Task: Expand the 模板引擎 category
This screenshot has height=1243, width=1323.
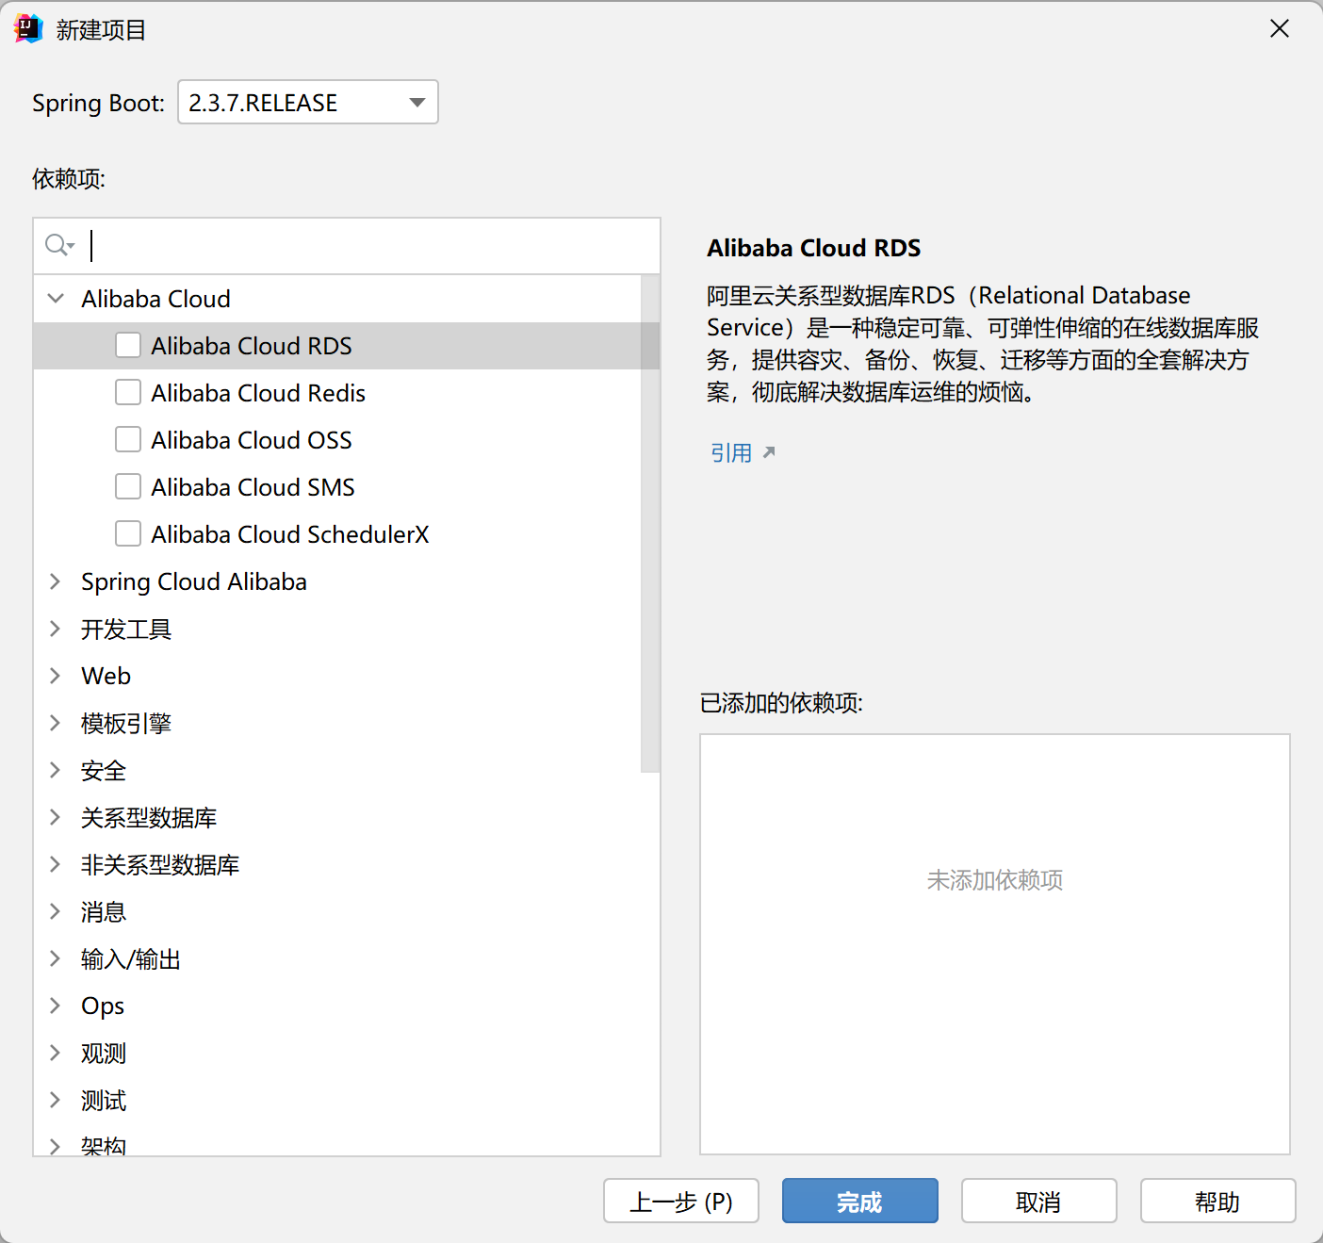Action: [x=55, y=722]
